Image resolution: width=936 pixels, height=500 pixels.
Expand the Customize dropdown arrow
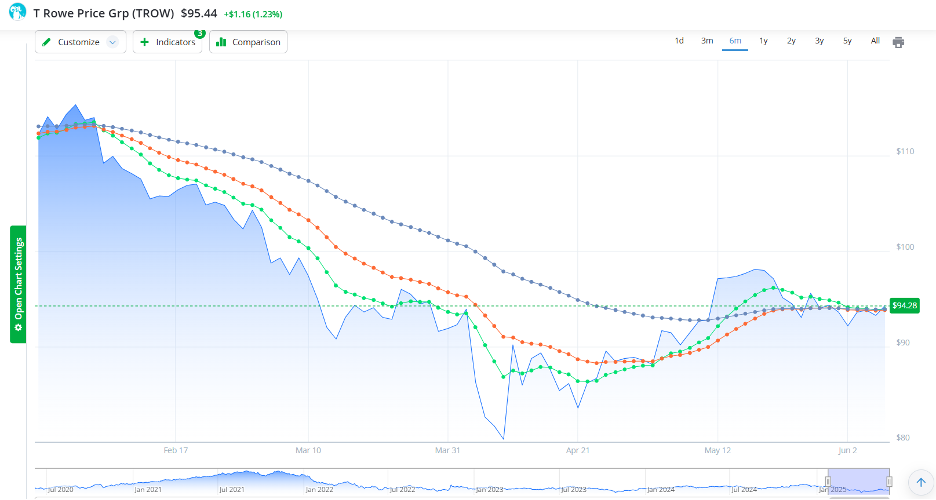point(112,42)
